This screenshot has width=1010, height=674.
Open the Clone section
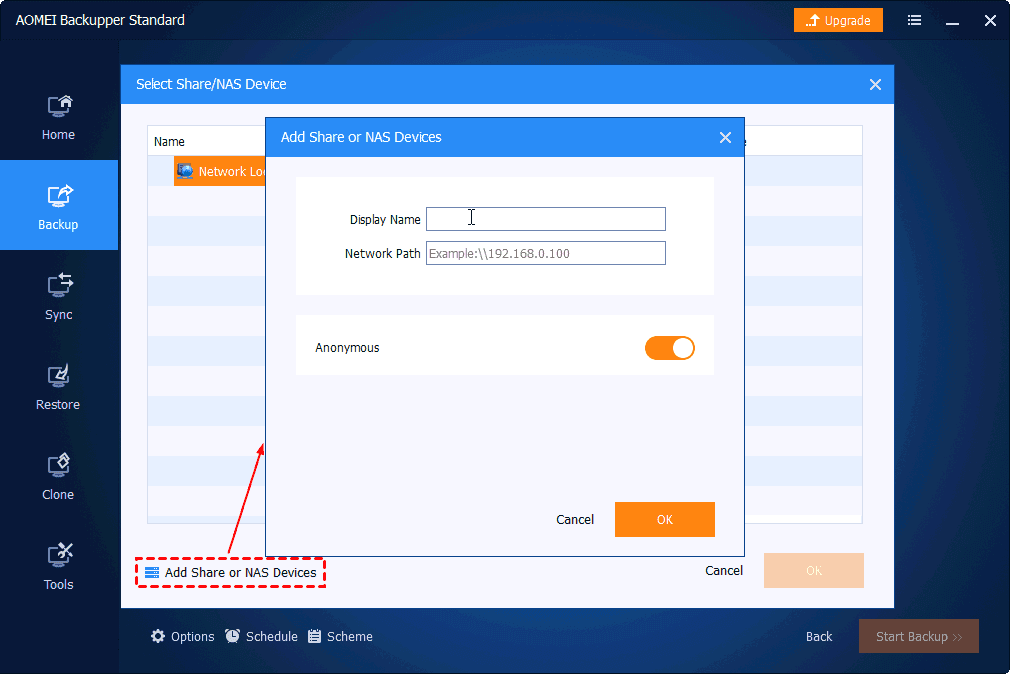tap(59, 477)
